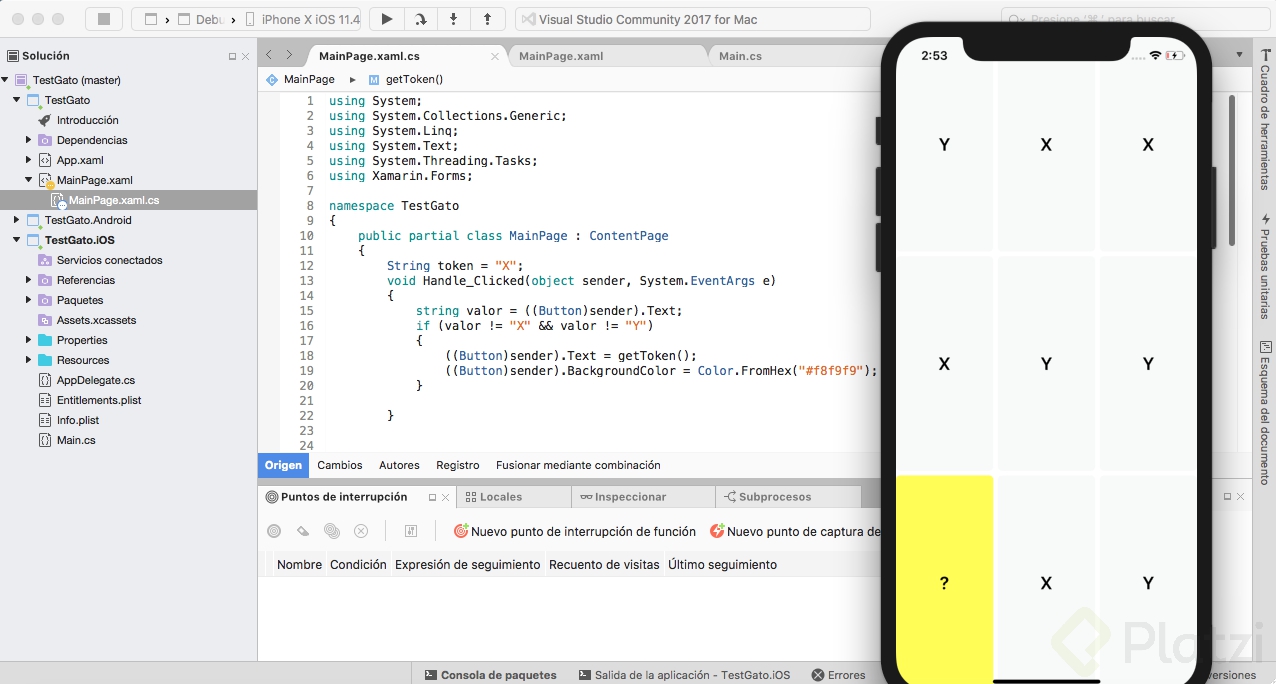This screenshot has width=1276, height=684.
Task: Switch to the Locales panel tab
Action: click(514, 497)
